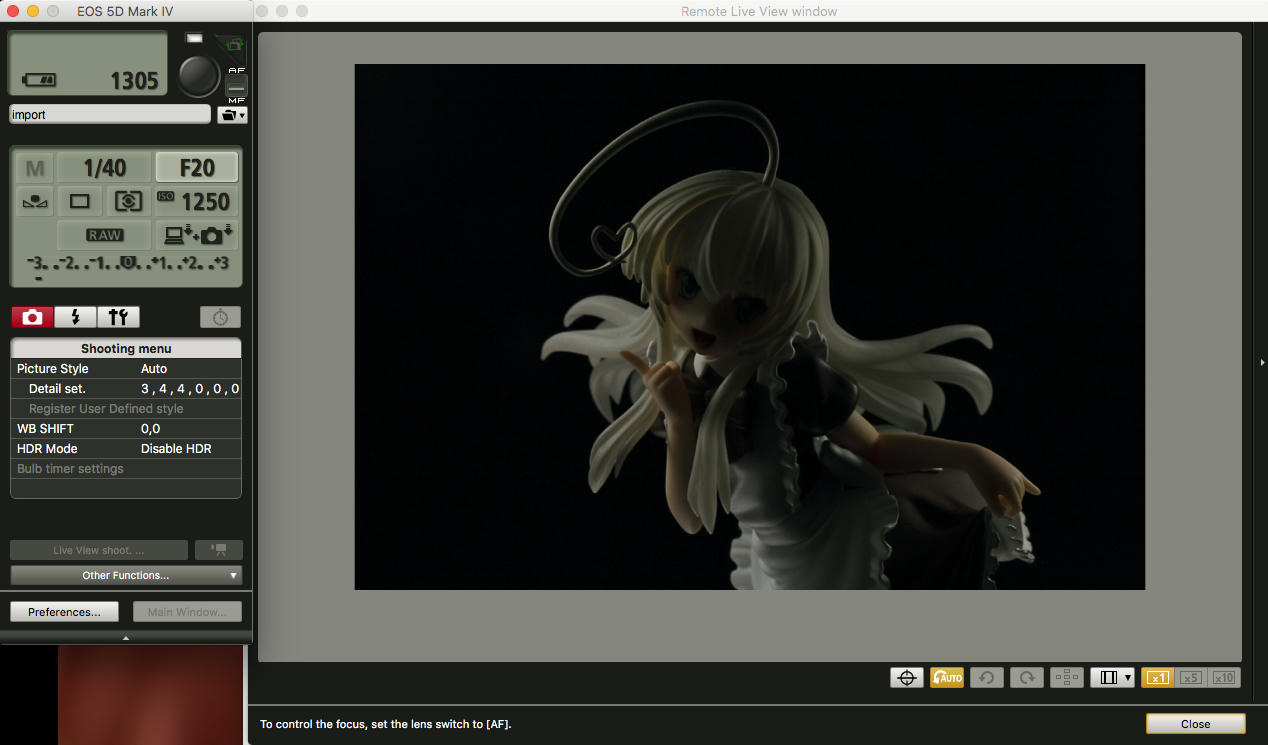Select the x10 magnification view
1268x745 pixels.
[1223, 677]
